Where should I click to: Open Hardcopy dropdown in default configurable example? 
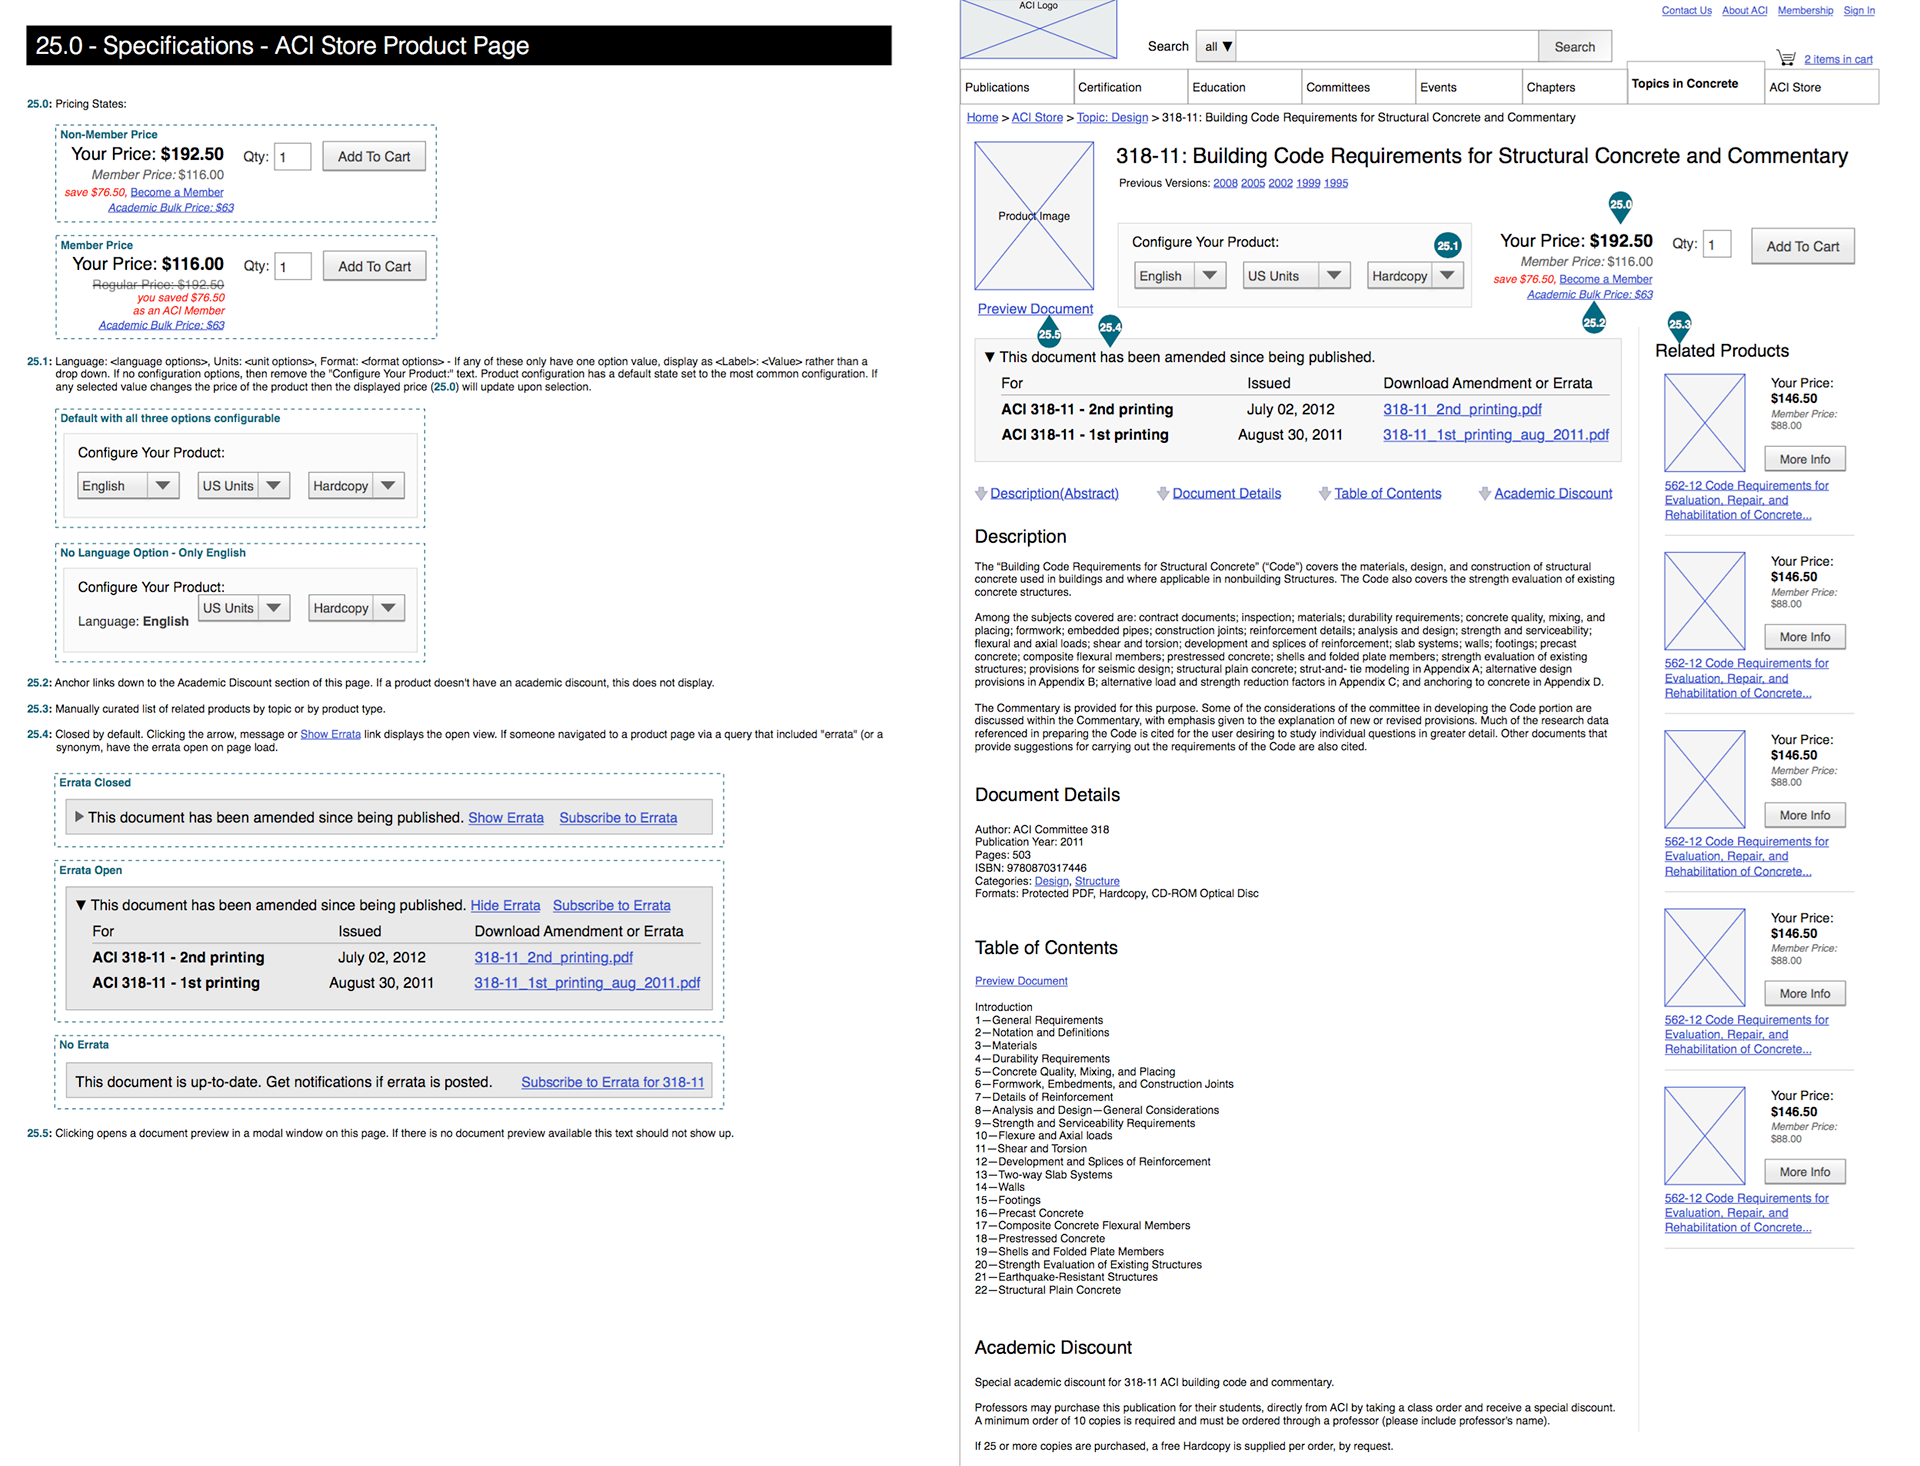coord(357,486)
